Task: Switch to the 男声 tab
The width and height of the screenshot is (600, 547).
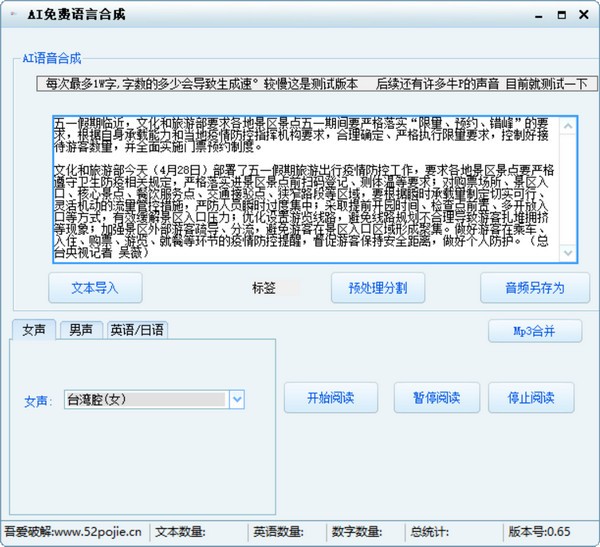Action: (81, 330)
